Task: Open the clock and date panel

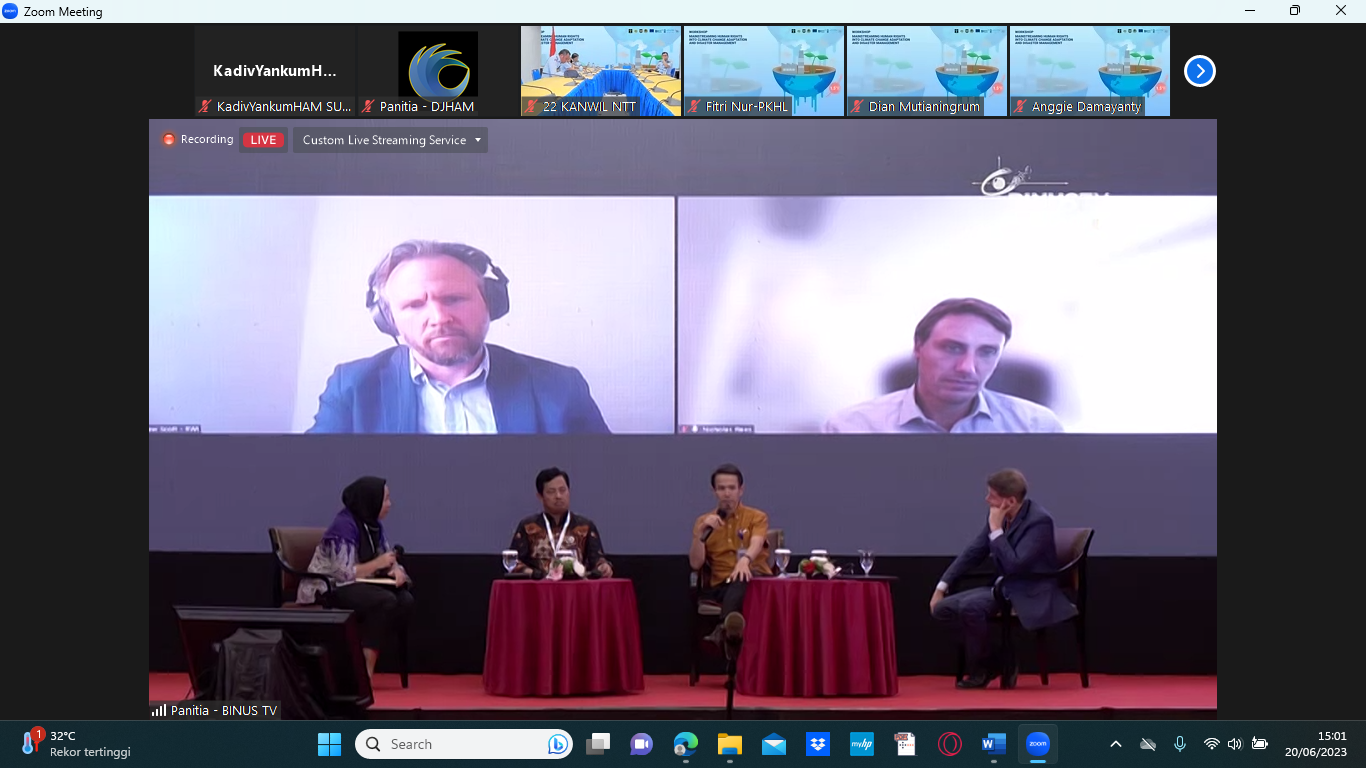Action: click(1316, 744)
